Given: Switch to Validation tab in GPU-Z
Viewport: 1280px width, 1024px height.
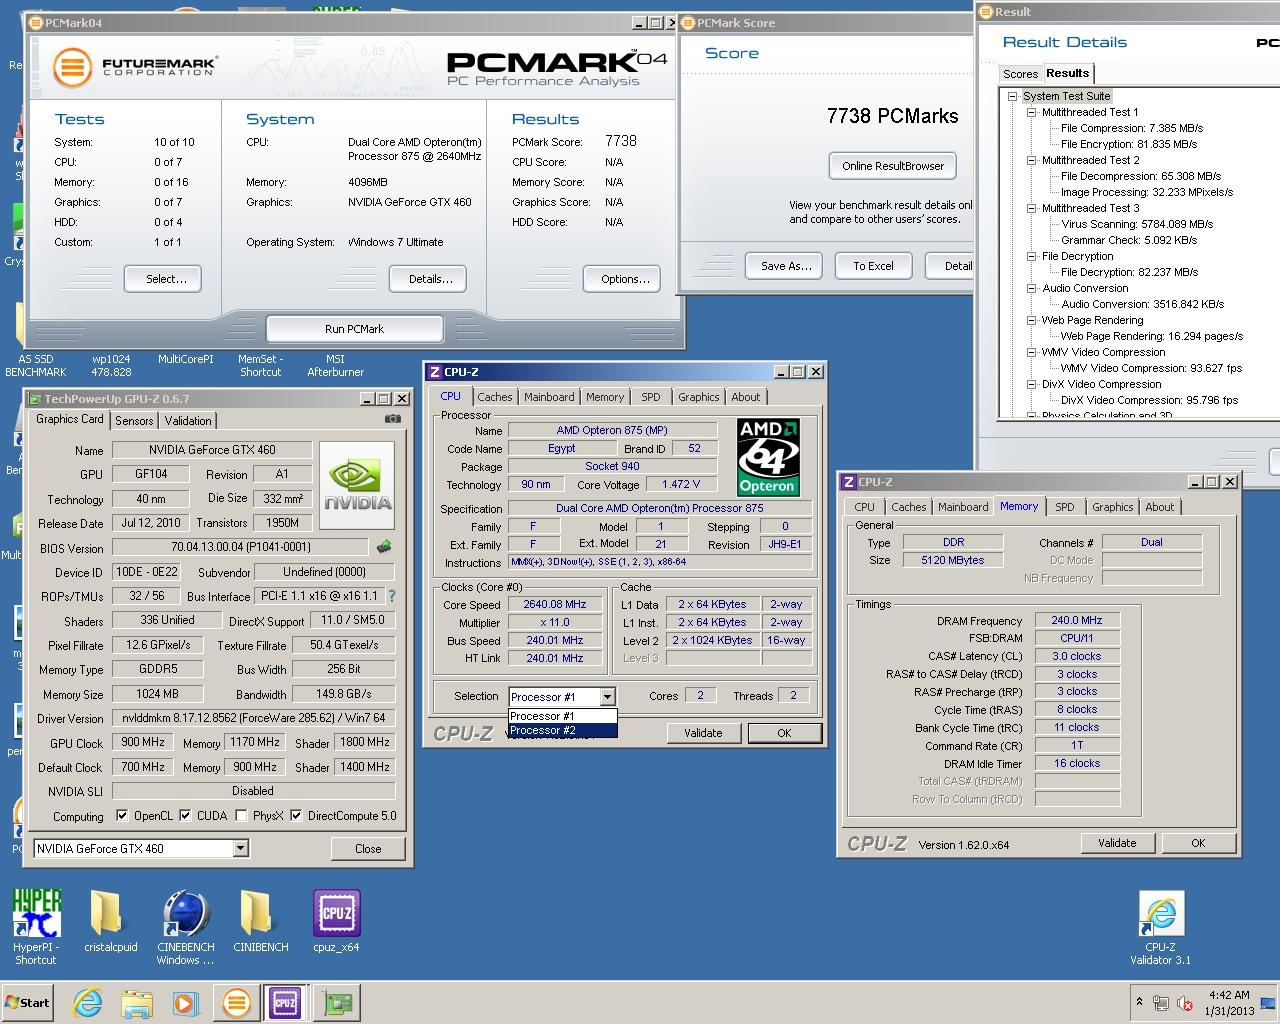Looking at the screenshot, I should point(188,421).
